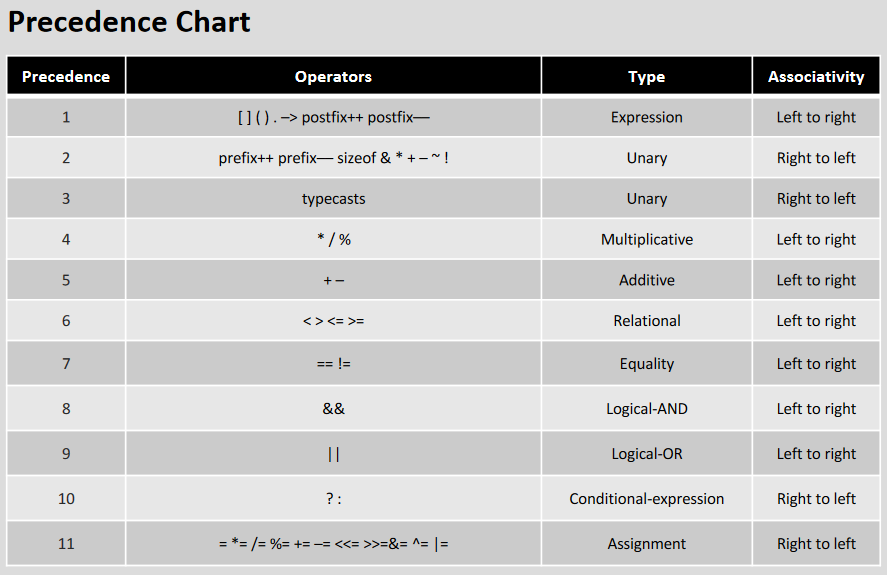Screen dimensions: 887x575
Task: Click the && operator cell
Action: click(333, 409)
